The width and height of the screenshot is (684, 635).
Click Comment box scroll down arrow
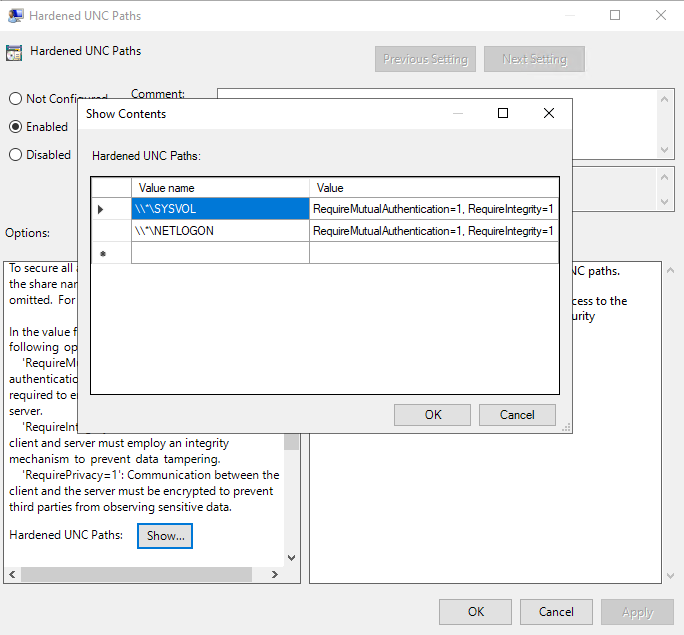pyautogui.click(x=664, y=150)
